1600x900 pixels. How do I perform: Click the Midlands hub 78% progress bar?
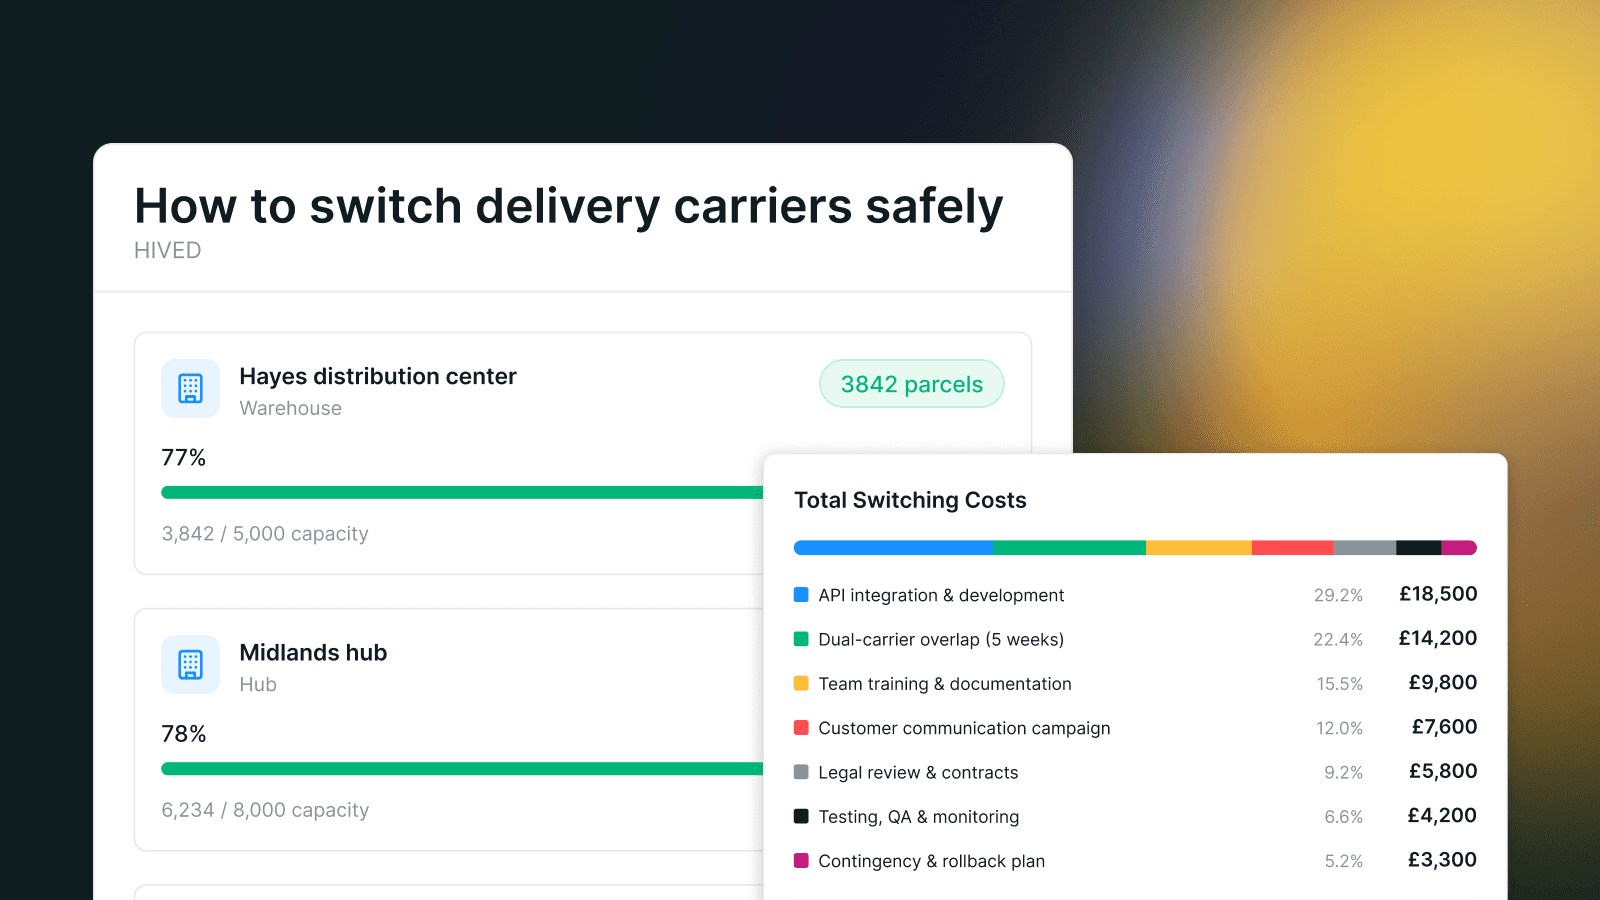(x=462, y=768)
